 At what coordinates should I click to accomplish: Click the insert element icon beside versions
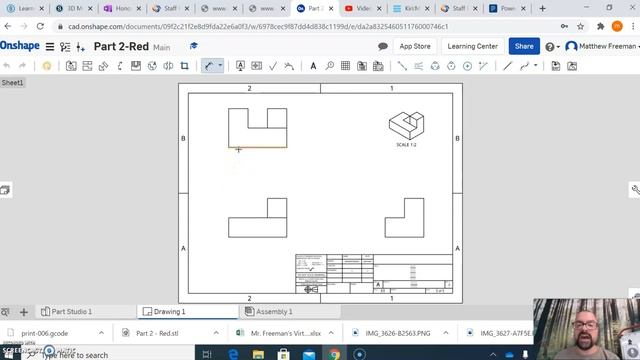80,47
